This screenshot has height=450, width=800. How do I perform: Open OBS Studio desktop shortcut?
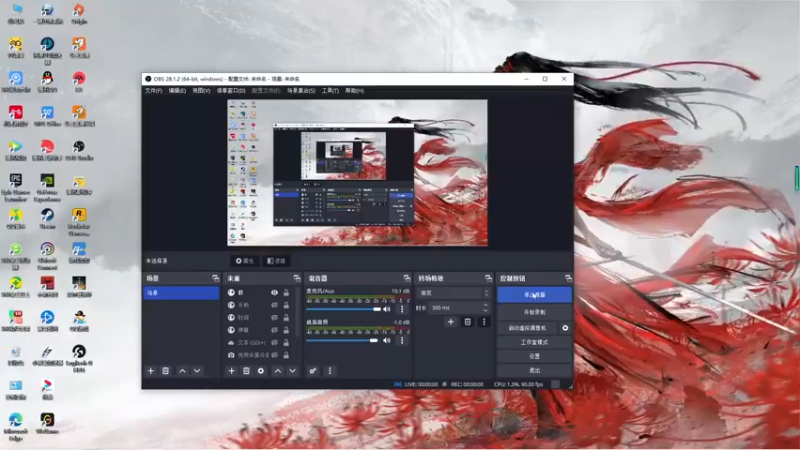(x=79, y=151)
